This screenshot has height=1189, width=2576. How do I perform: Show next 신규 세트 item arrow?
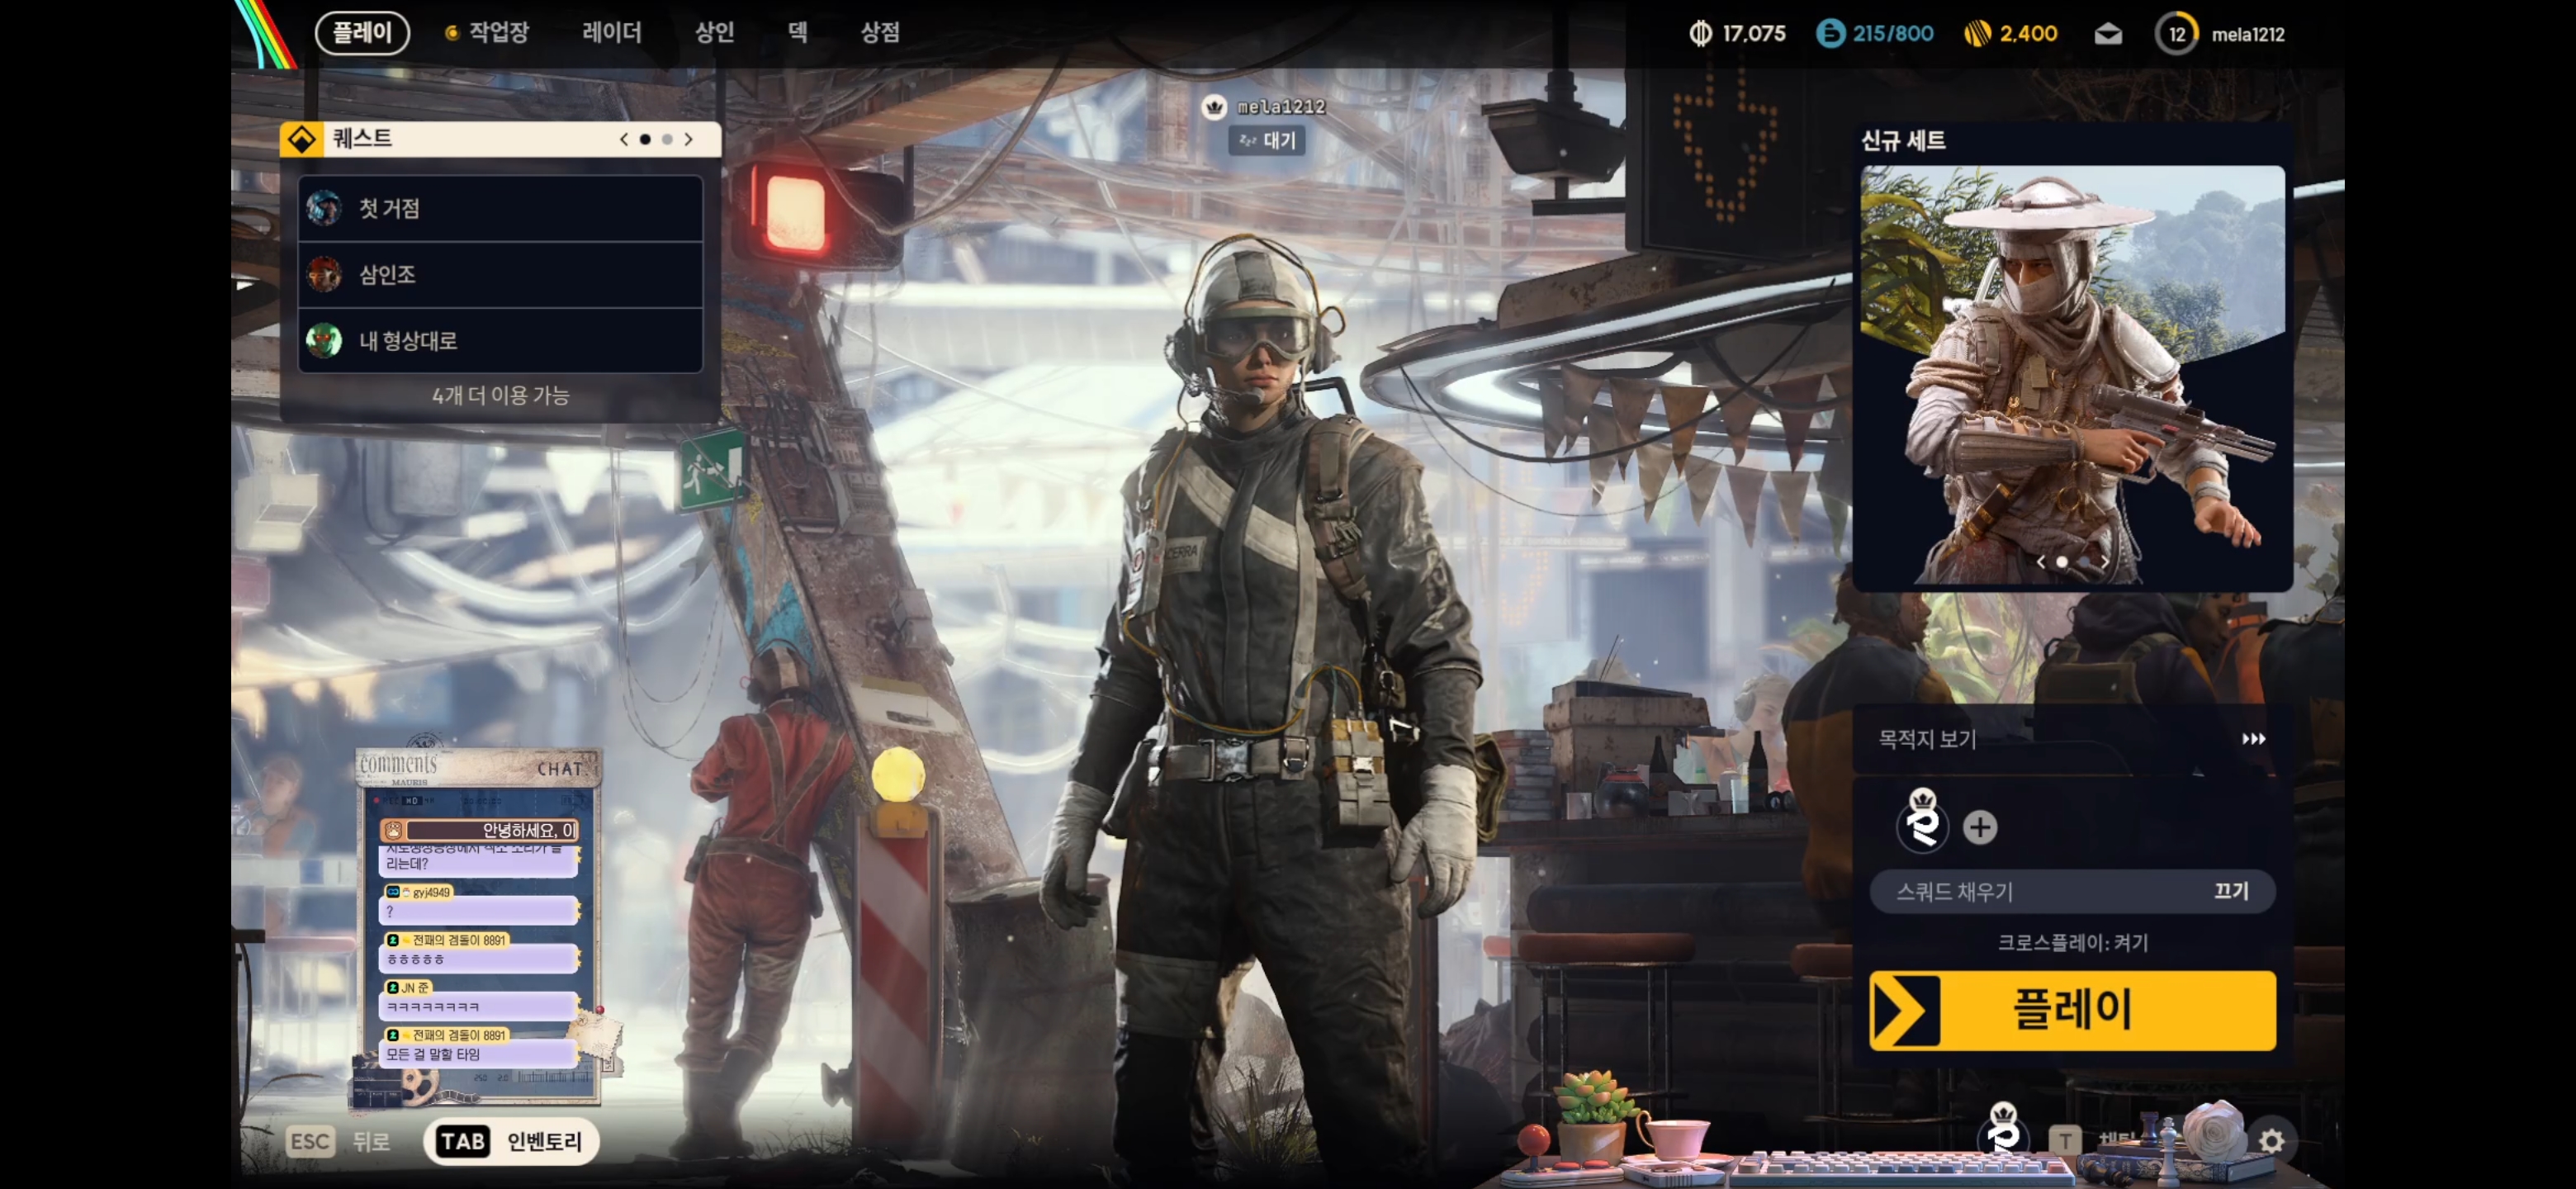2105,562
